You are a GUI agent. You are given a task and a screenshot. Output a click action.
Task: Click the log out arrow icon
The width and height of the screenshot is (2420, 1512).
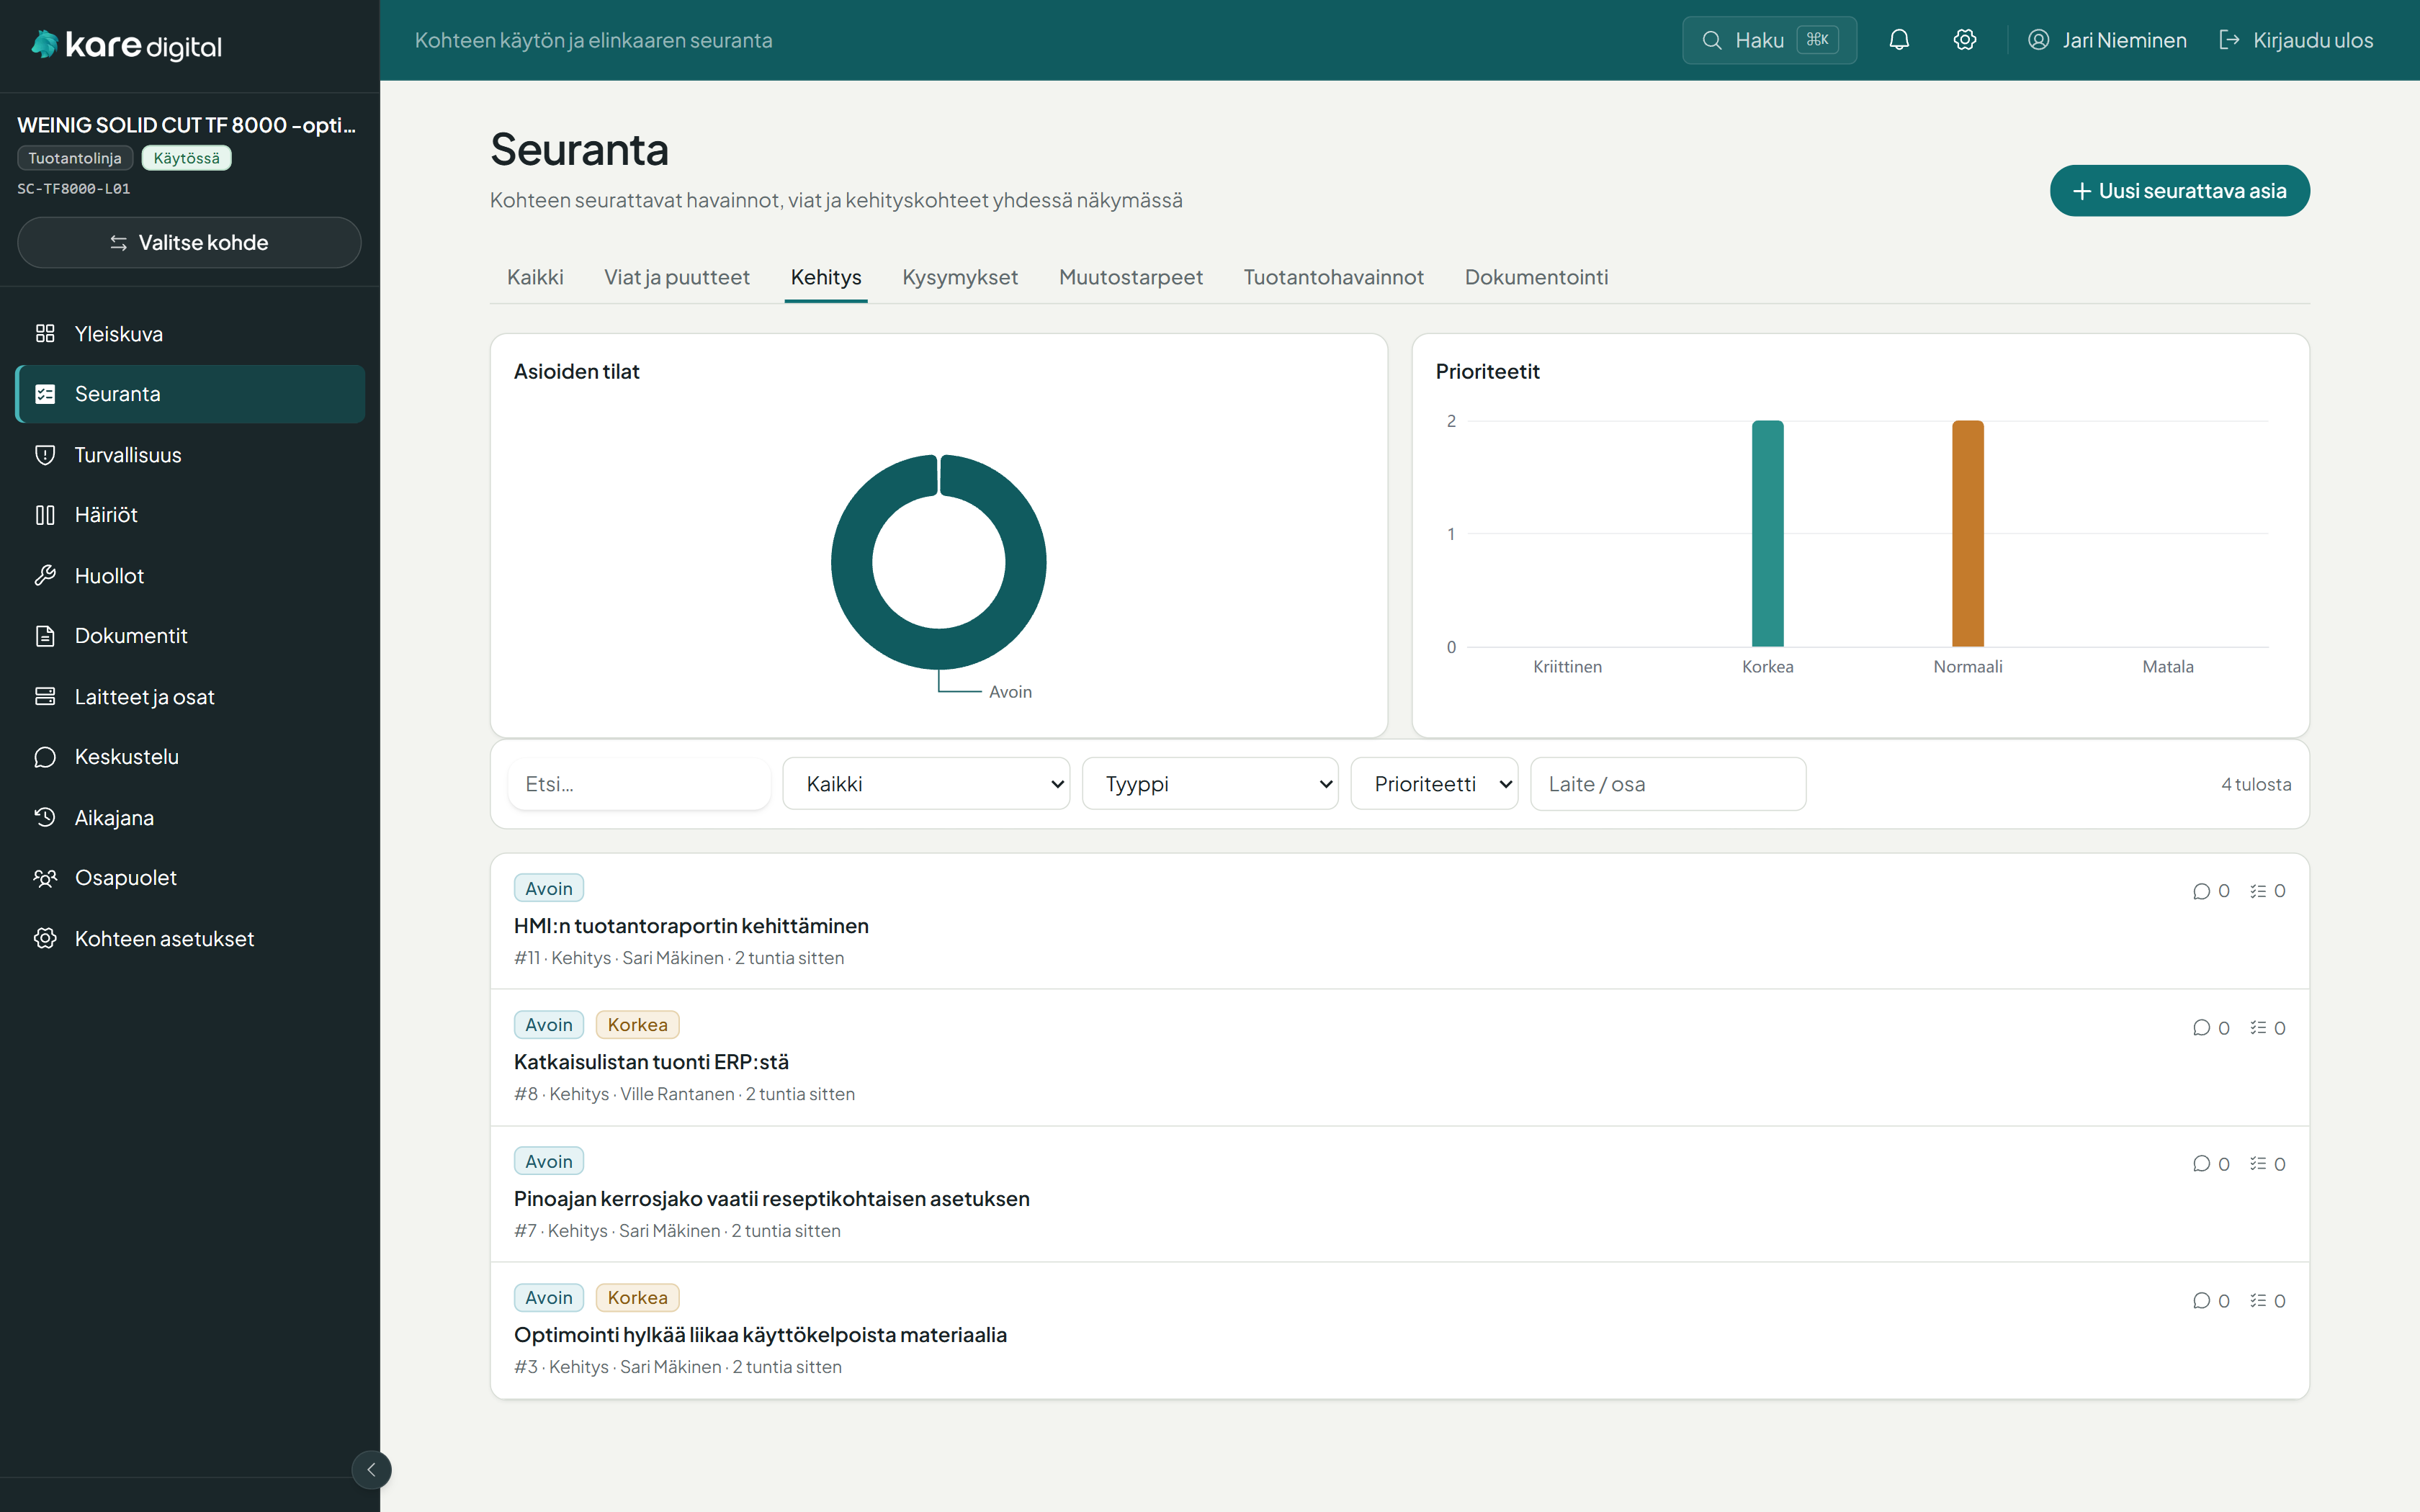point(2229,40)
